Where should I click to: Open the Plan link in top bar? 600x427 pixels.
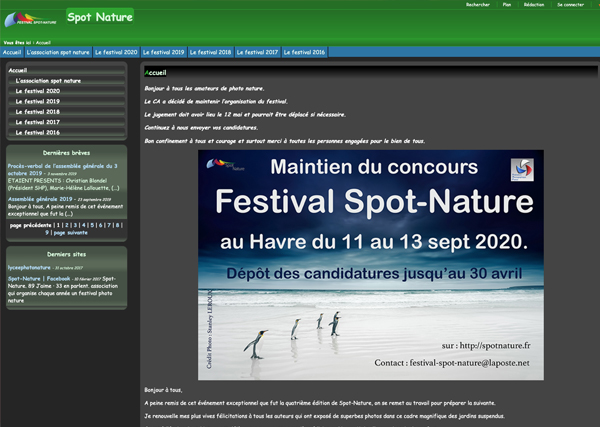(507, 5)
